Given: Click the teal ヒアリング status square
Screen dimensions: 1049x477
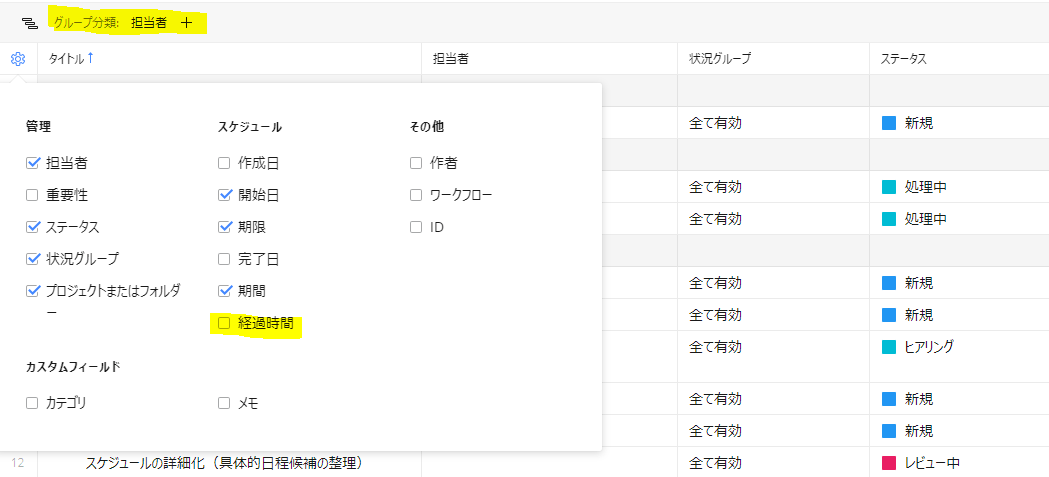Looking at the screenshot, I should click(889, 347).
